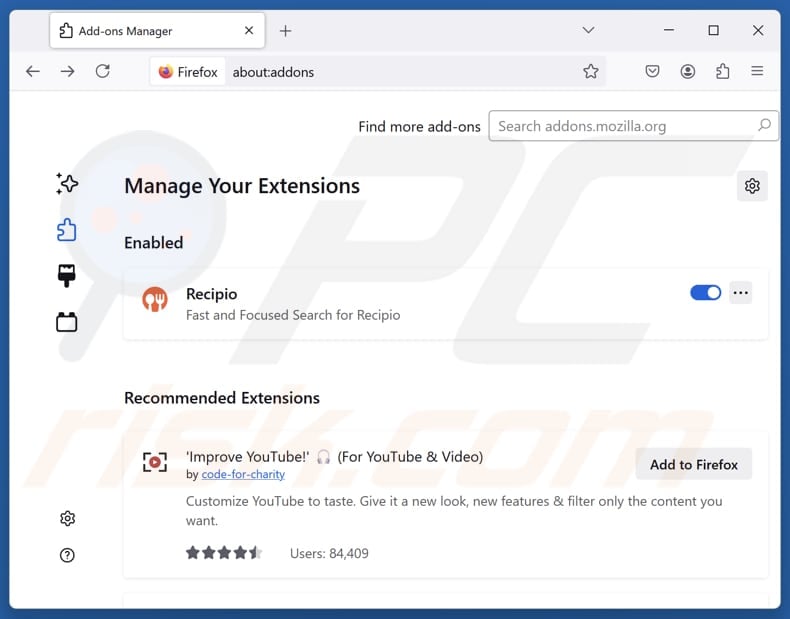Bookmark this page with the star icon

590,72
